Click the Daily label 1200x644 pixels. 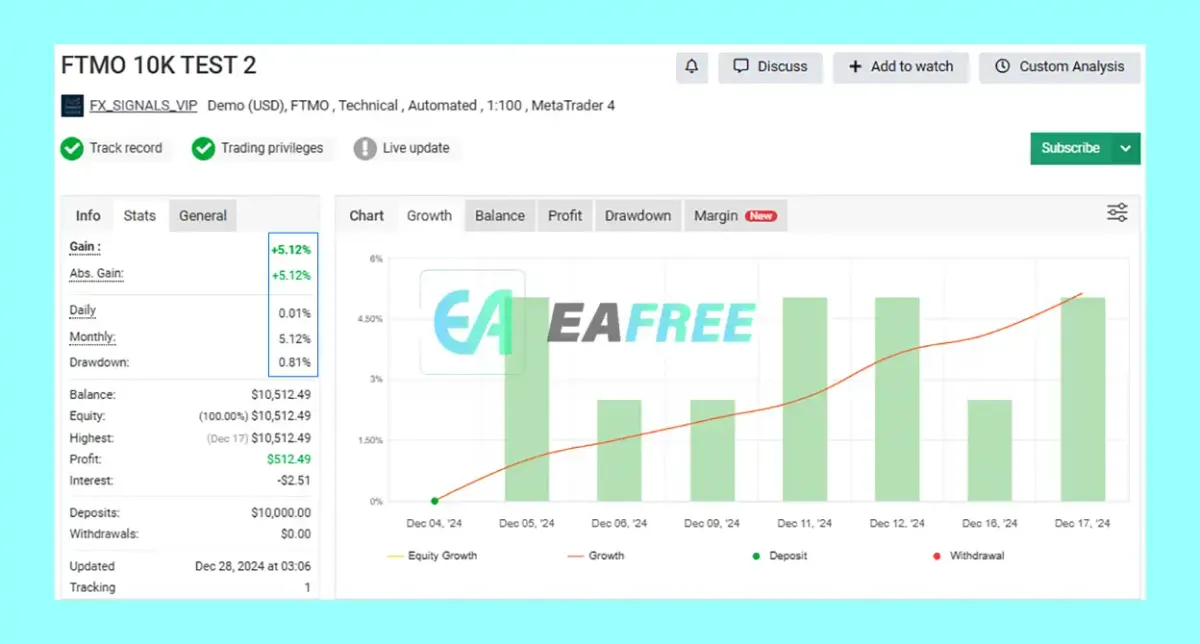tap(83, 311)
